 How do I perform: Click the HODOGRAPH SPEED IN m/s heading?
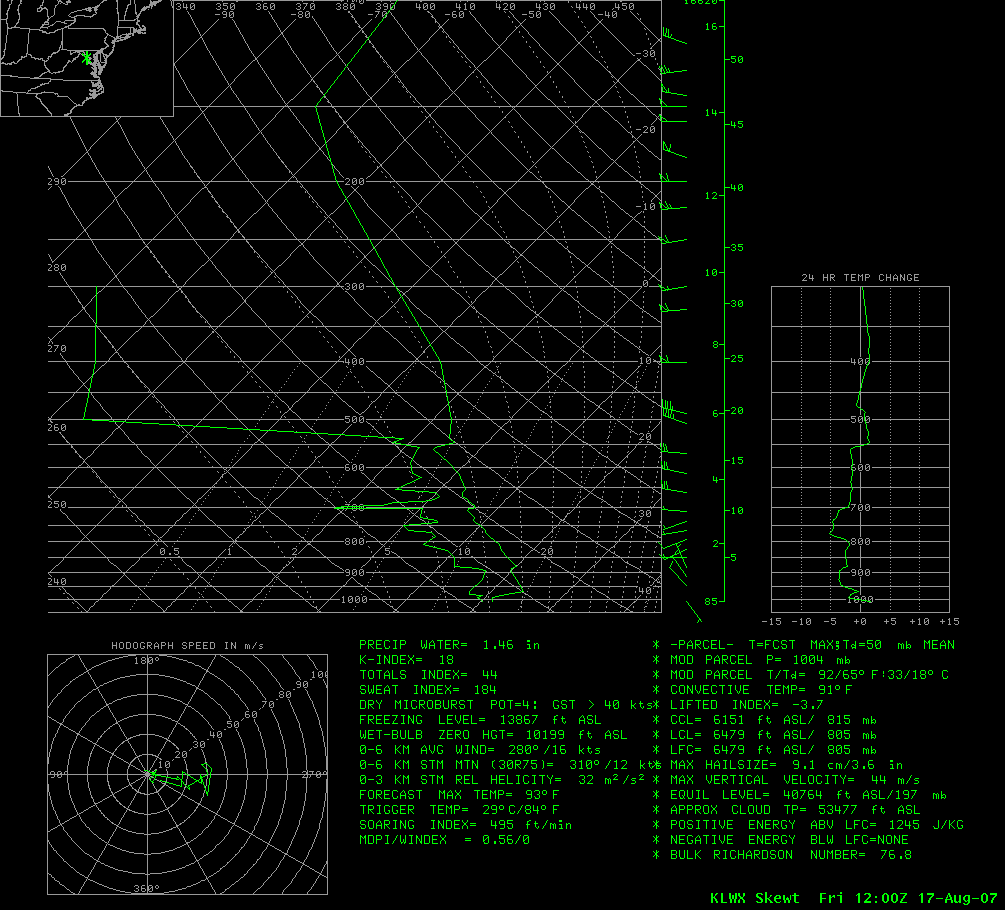tap(187, 646)
